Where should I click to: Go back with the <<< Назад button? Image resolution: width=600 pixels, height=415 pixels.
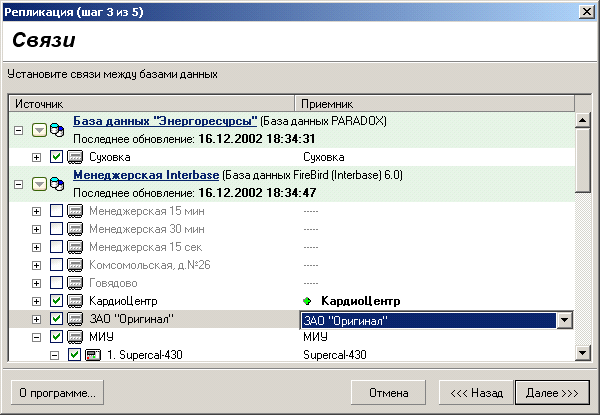click(476, 392)
